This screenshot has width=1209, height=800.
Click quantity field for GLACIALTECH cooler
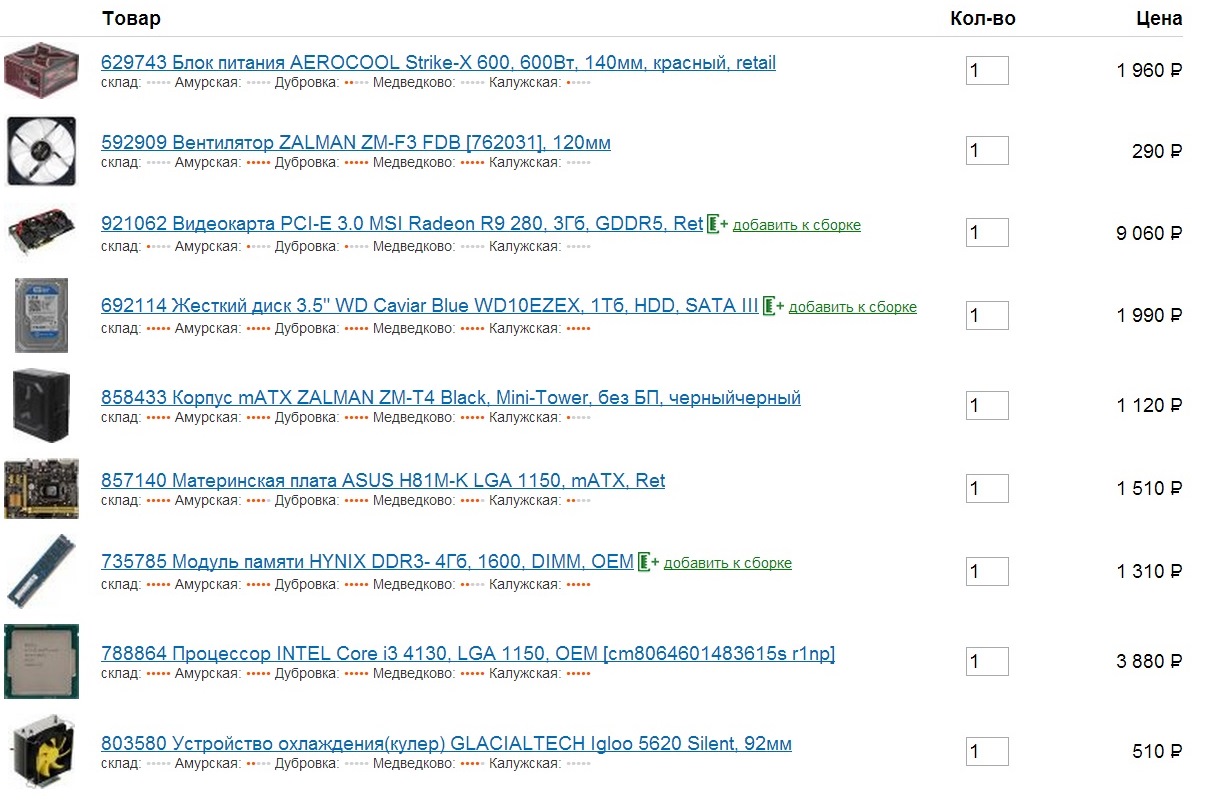coord(987,751)
